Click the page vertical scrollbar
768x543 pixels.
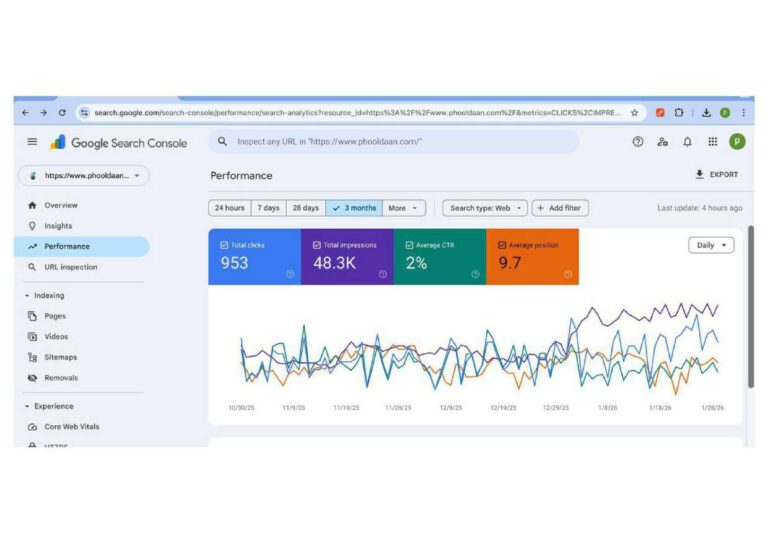[x=751, y=307]
